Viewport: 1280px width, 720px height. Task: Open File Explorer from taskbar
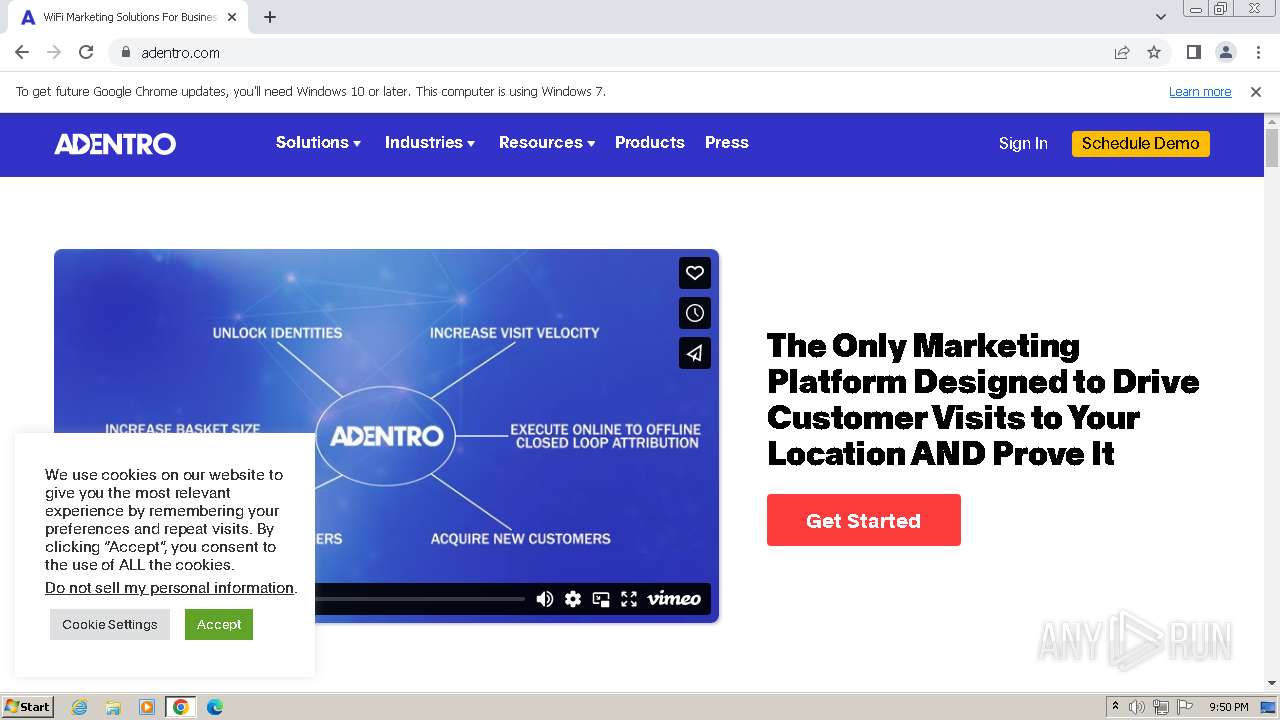tap(113, 707)
